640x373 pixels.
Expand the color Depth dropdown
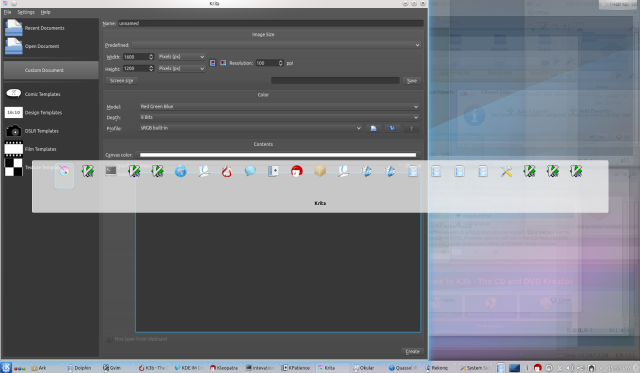279,117
